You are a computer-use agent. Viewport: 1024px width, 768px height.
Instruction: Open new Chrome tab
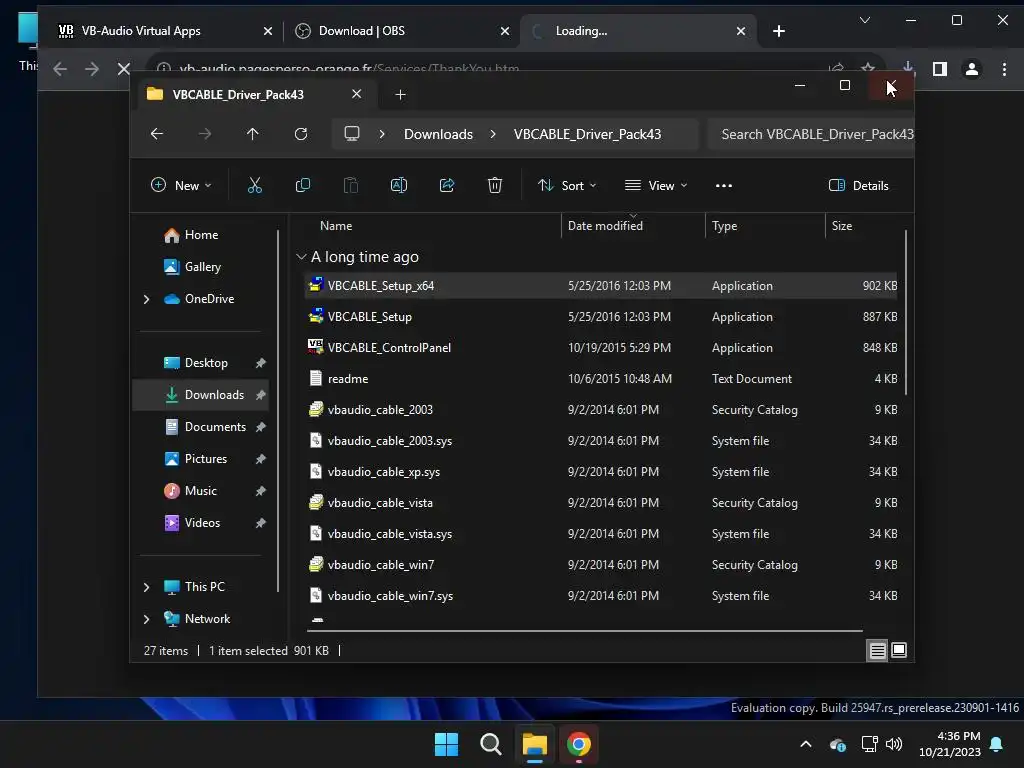point(778,31)
